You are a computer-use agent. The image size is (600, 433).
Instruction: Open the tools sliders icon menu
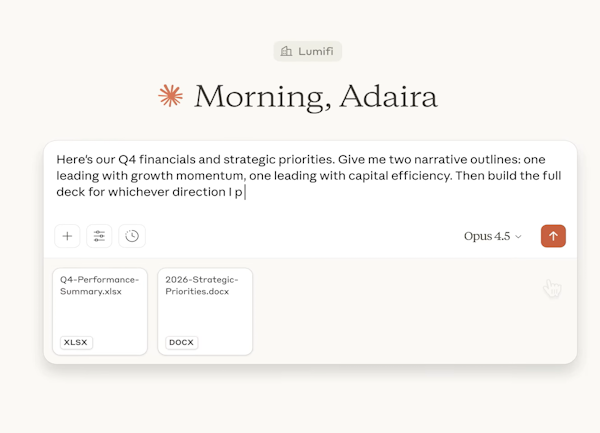tap(99, 236)
